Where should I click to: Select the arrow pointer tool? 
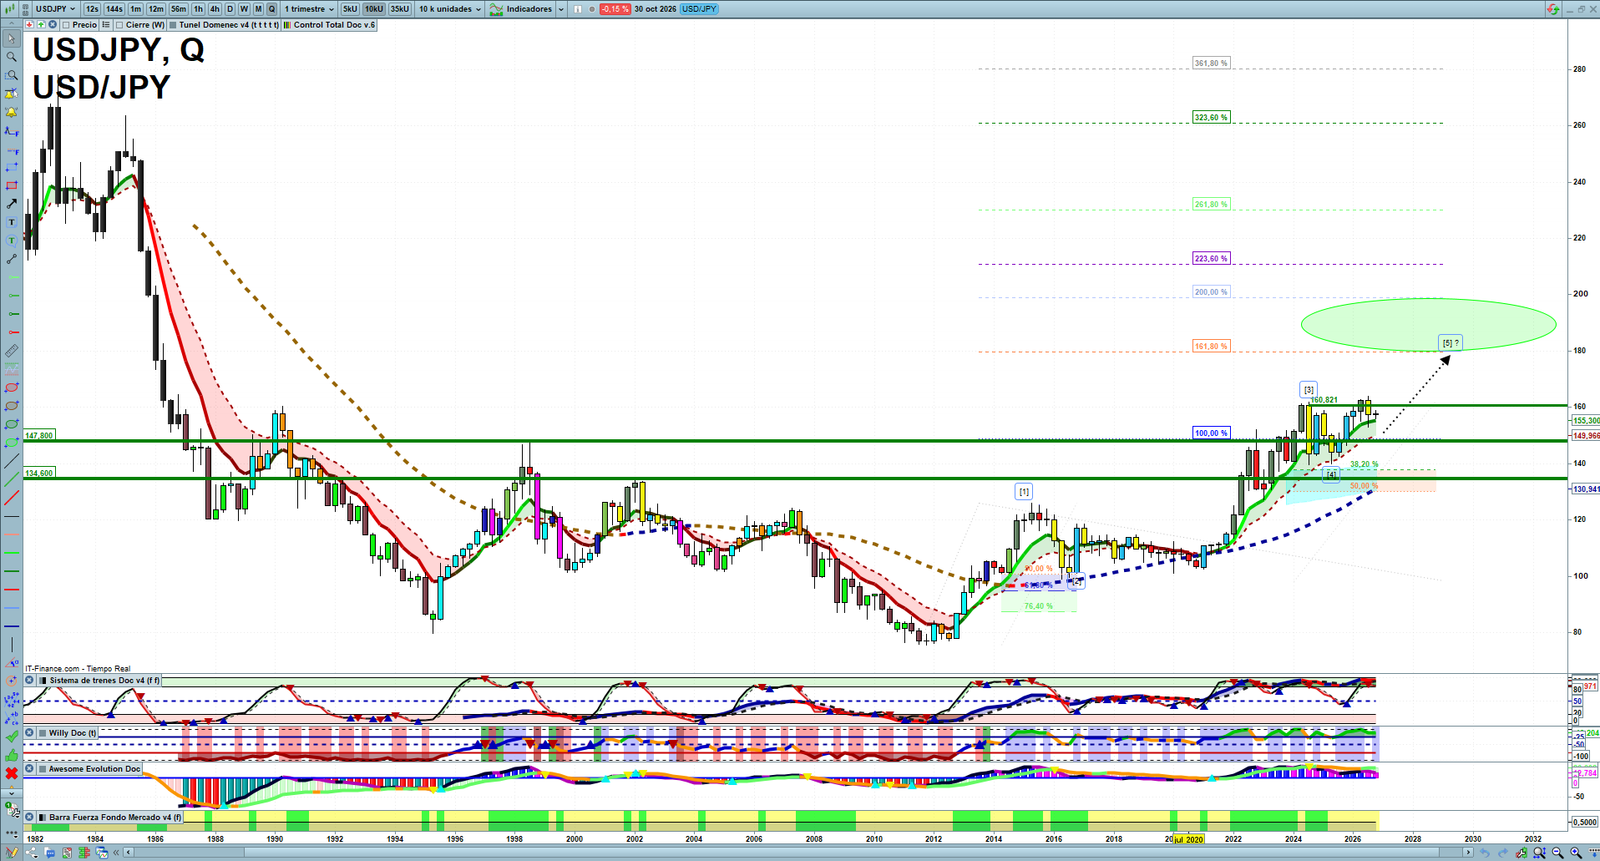click(12, 39)
